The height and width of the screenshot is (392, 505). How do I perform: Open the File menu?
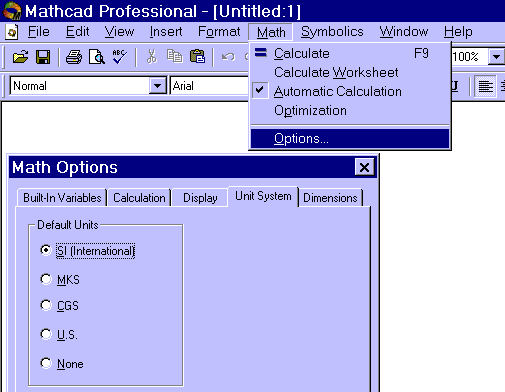point(39,32)
